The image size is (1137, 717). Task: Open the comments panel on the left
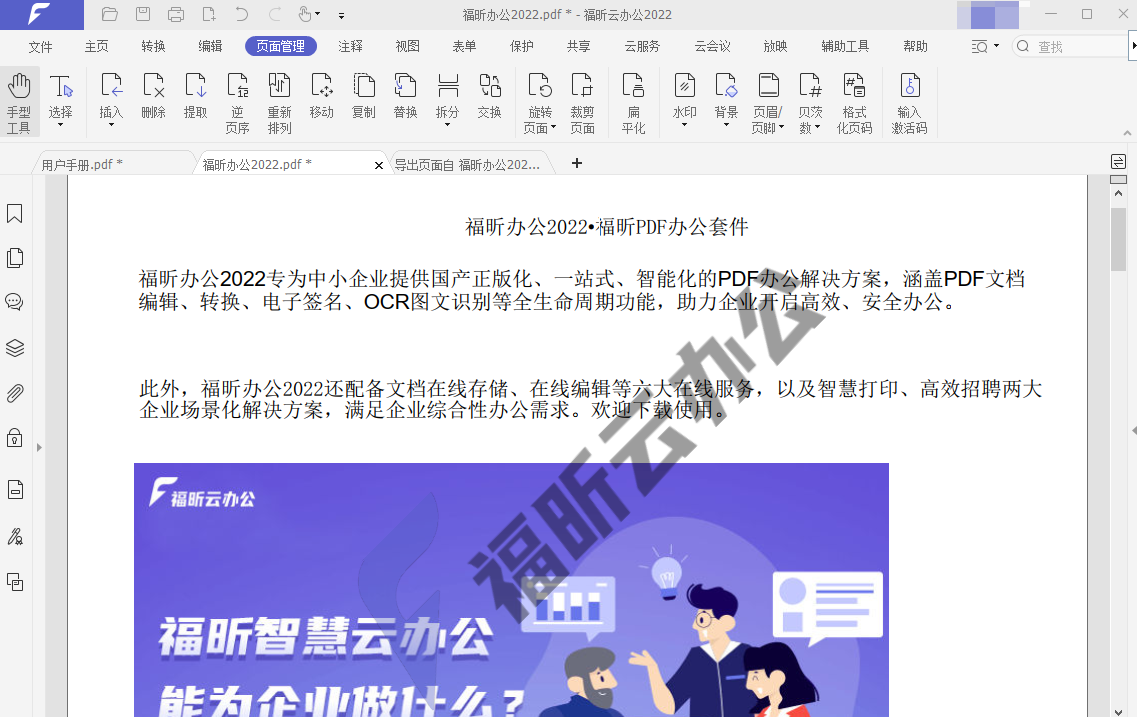coord(14,301)
